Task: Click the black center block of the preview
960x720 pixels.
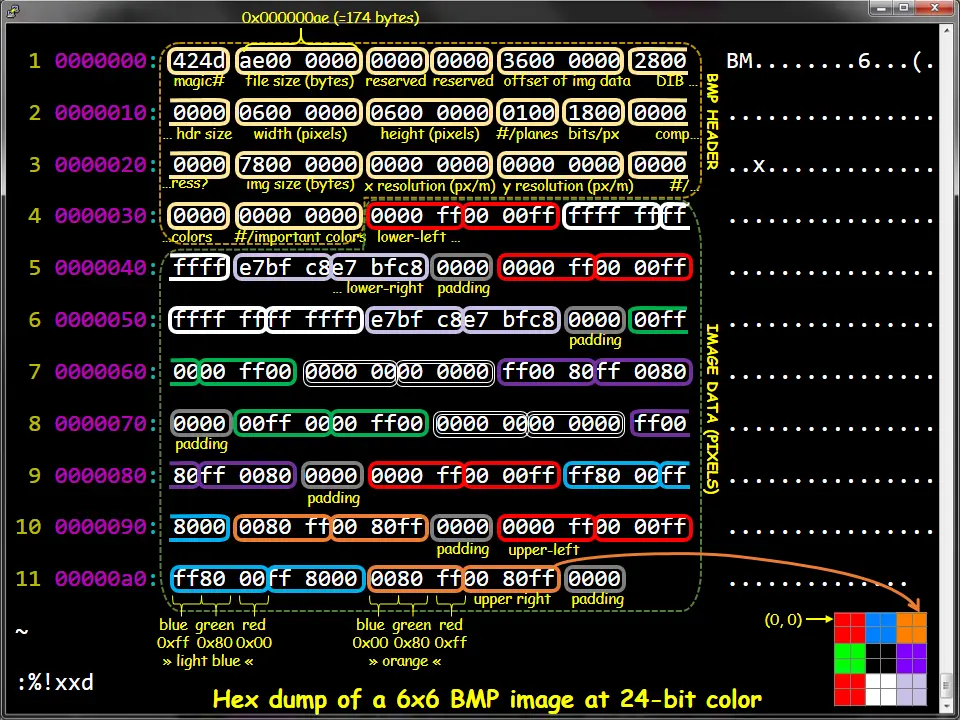Action: [880, 658]
